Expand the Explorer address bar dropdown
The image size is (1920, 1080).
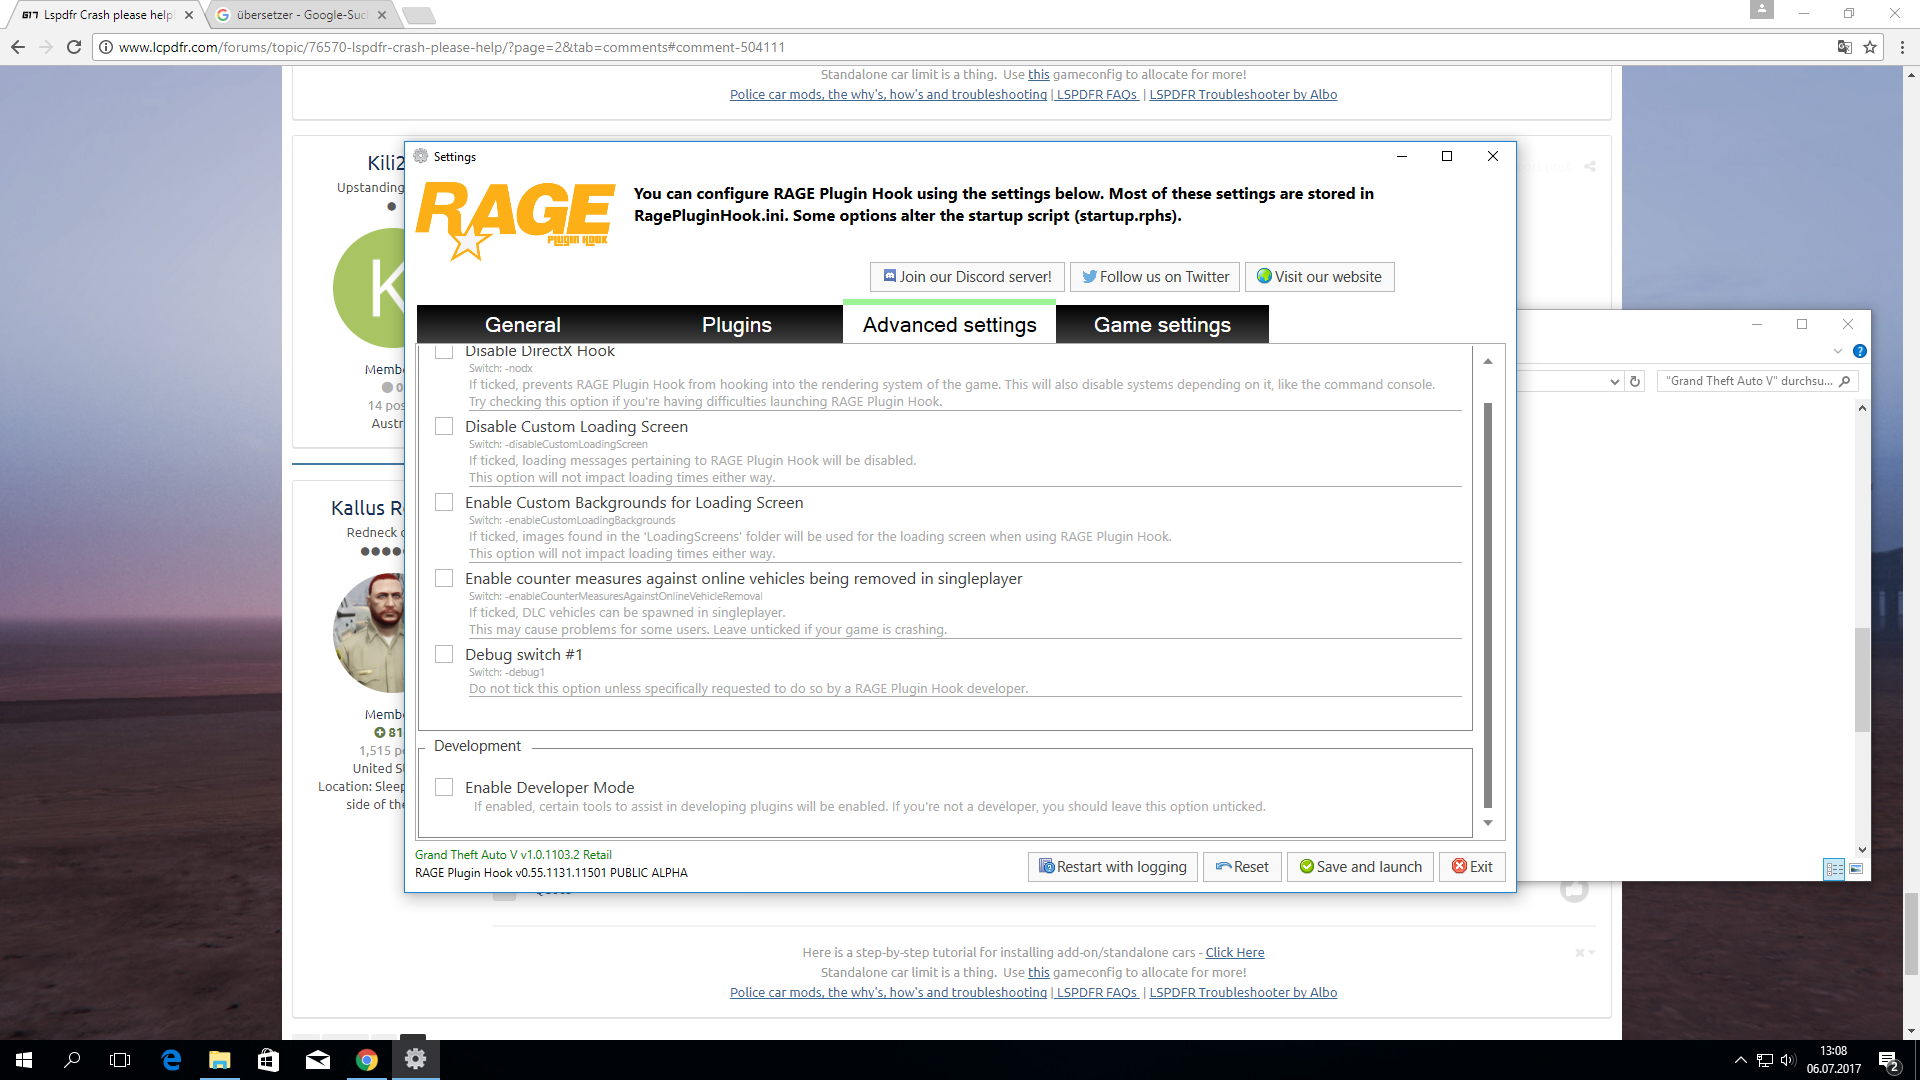point(1614,381)
